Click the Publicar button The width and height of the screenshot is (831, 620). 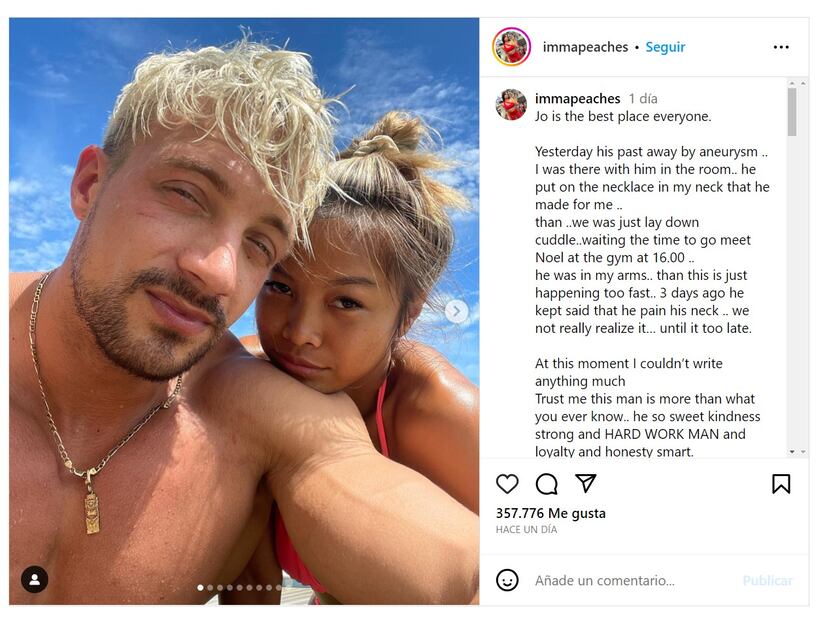767,581
